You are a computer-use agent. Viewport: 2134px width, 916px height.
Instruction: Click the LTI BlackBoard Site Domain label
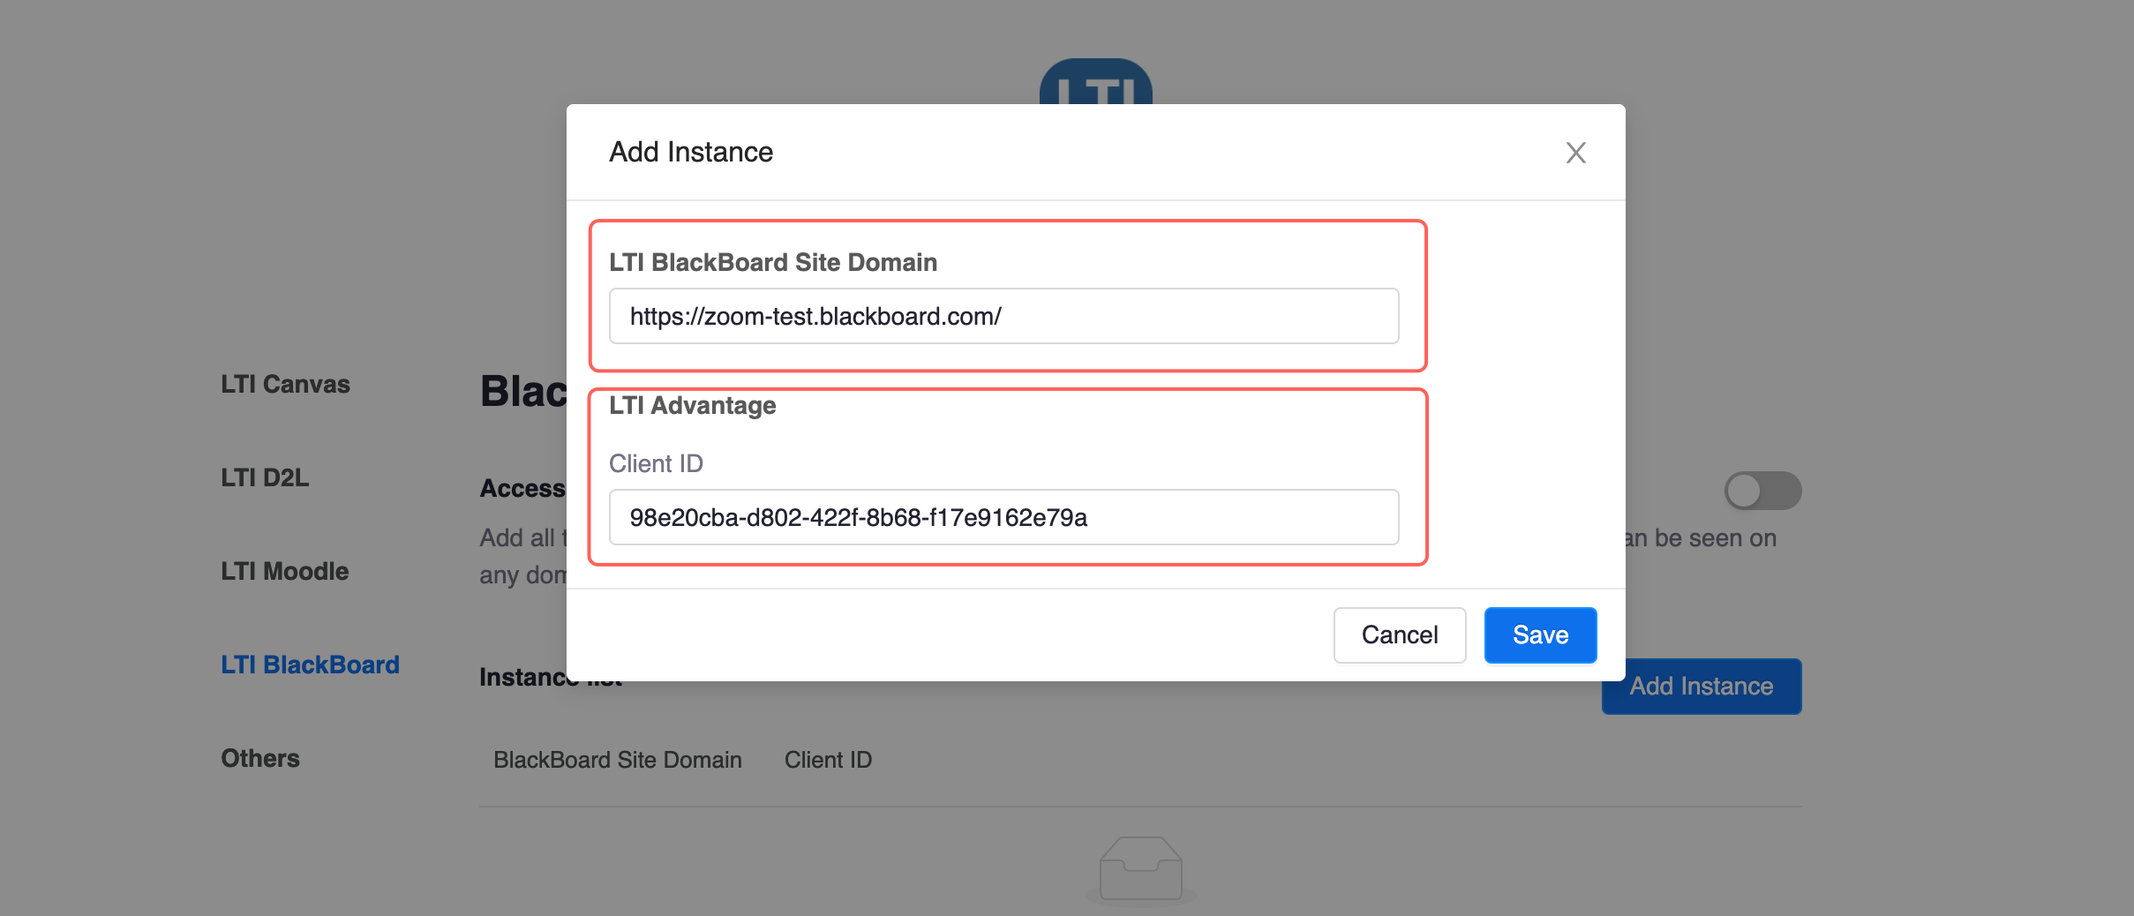coord(773,262)
